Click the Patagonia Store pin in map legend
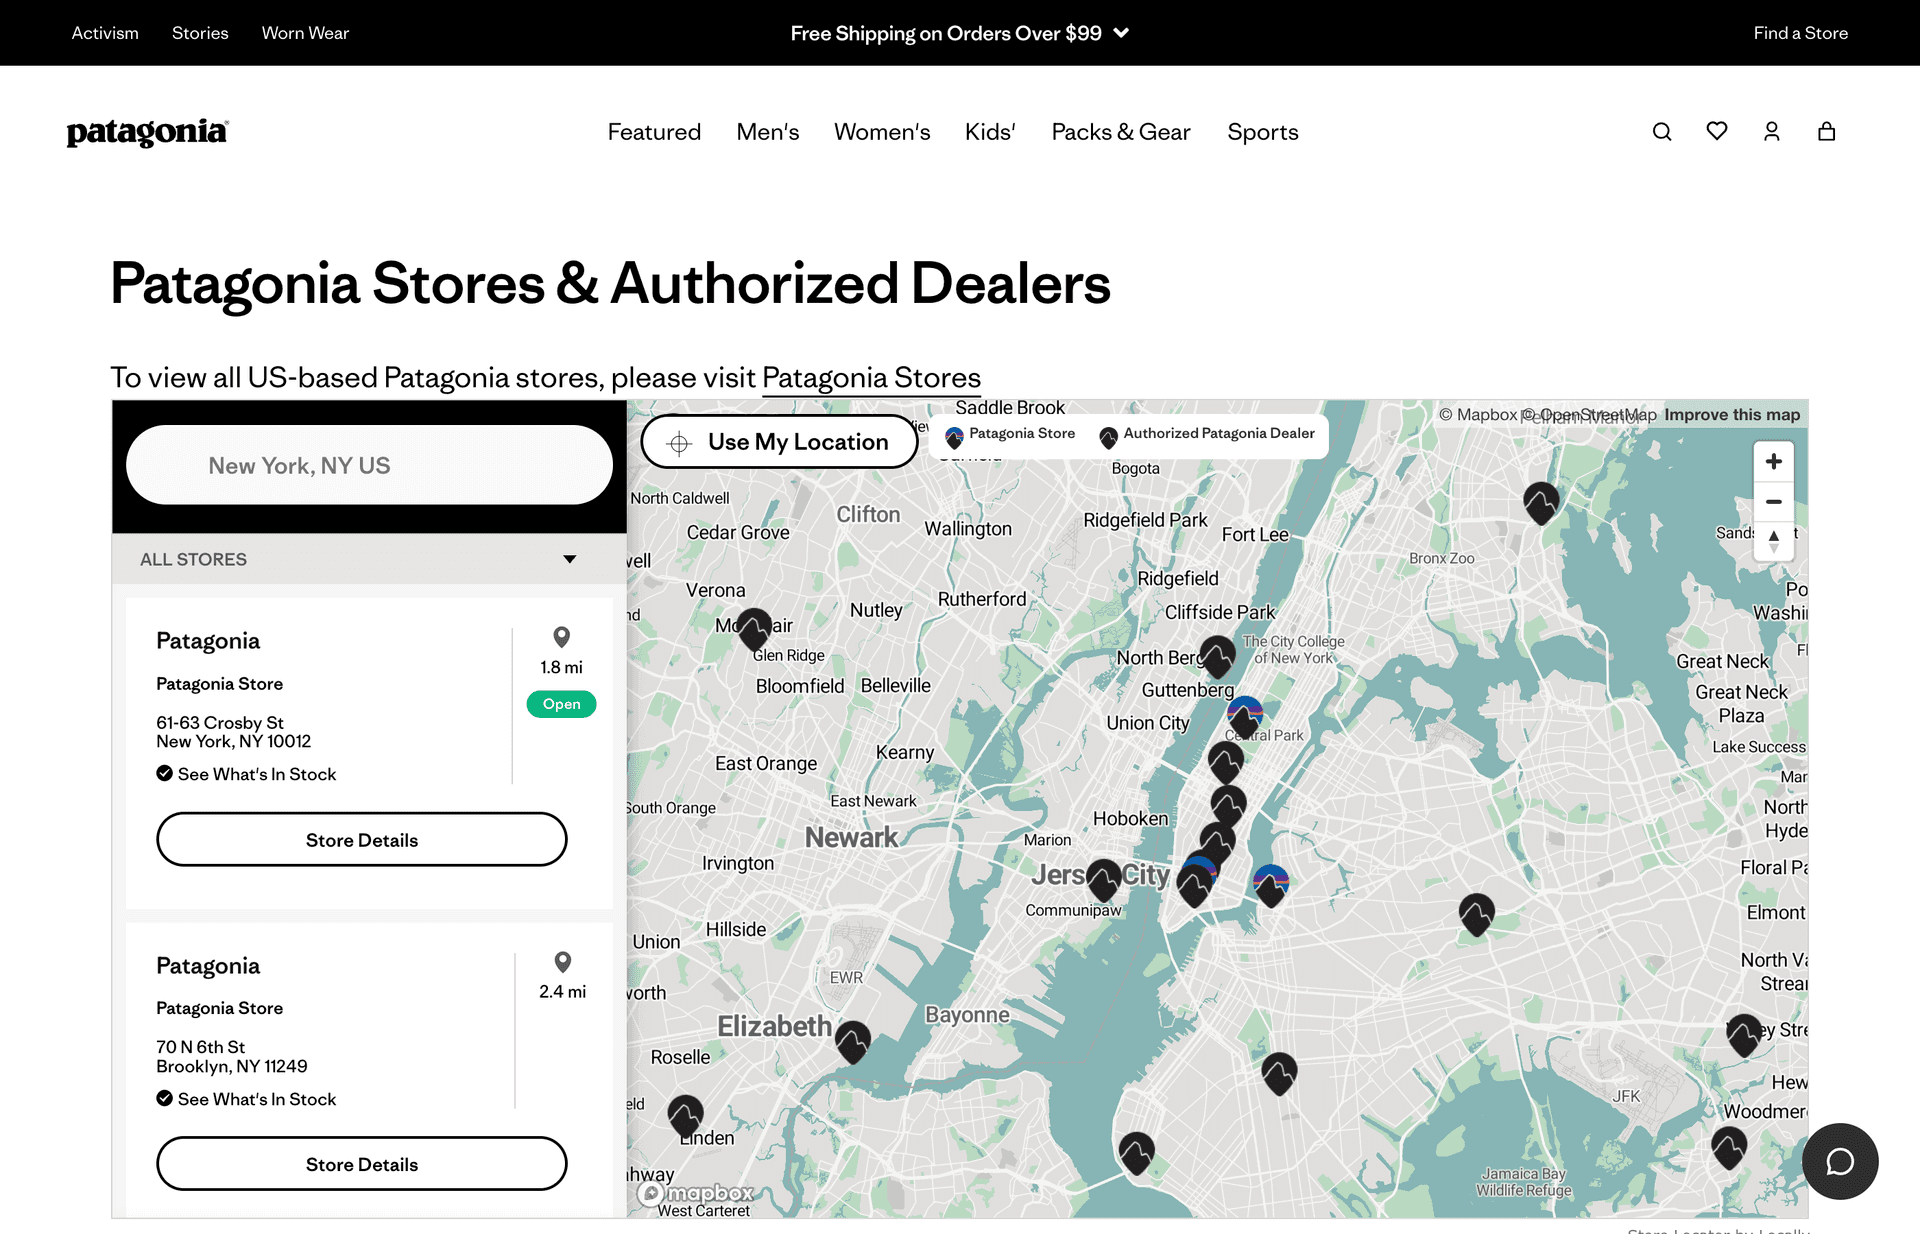1920x1234 pixels. (954, 435)
